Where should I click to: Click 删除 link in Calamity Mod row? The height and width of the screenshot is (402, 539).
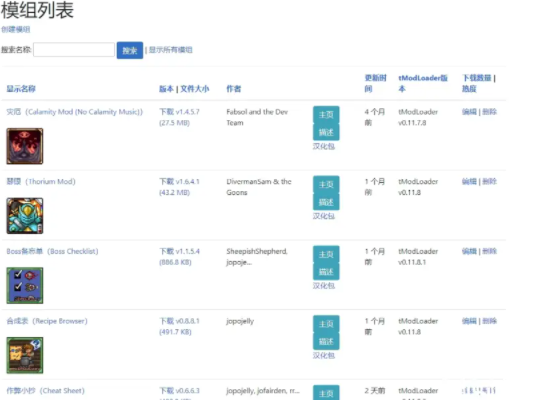click(x=490, y=112)
